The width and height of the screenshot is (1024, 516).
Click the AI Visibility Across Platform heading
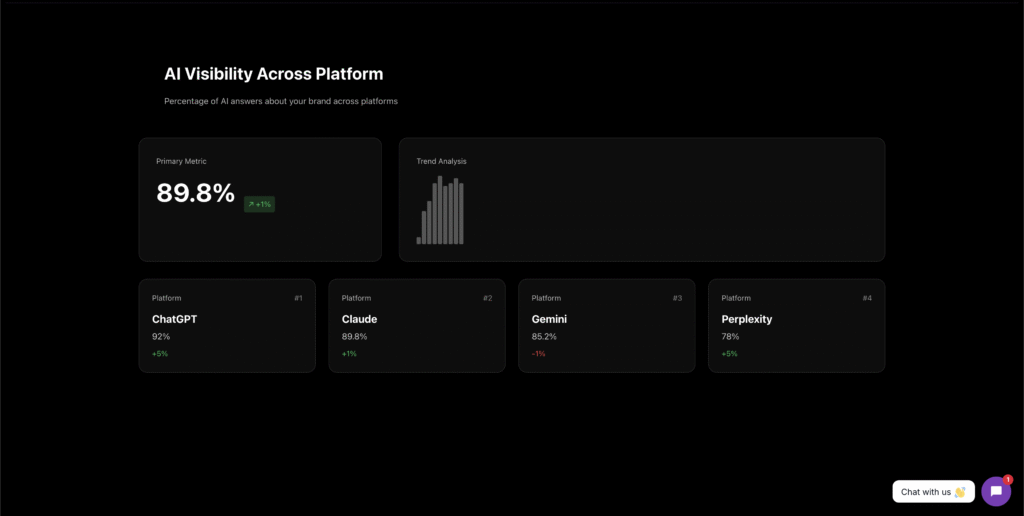[274, 74]
